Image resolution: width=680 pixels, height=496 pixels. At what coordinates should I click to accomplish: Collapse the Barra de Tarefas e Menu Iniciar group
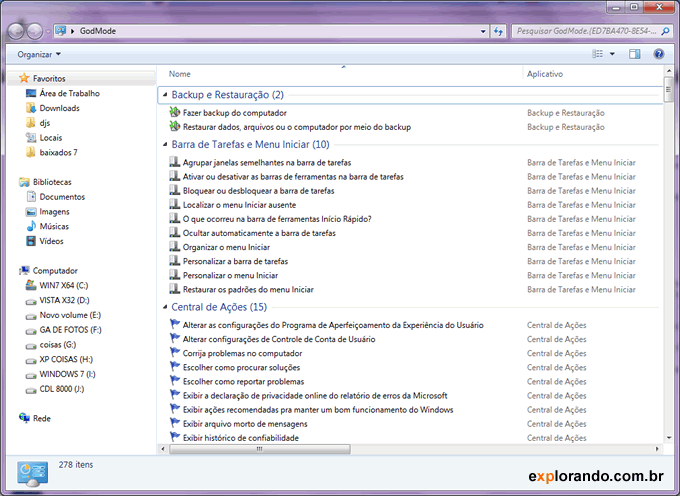tap(165, 144)
